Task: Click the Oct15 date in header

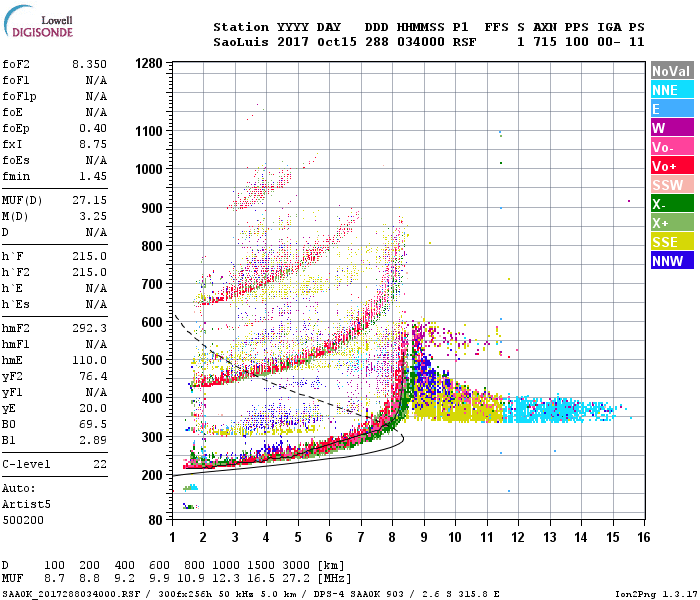Action: (x=337, y=42)
